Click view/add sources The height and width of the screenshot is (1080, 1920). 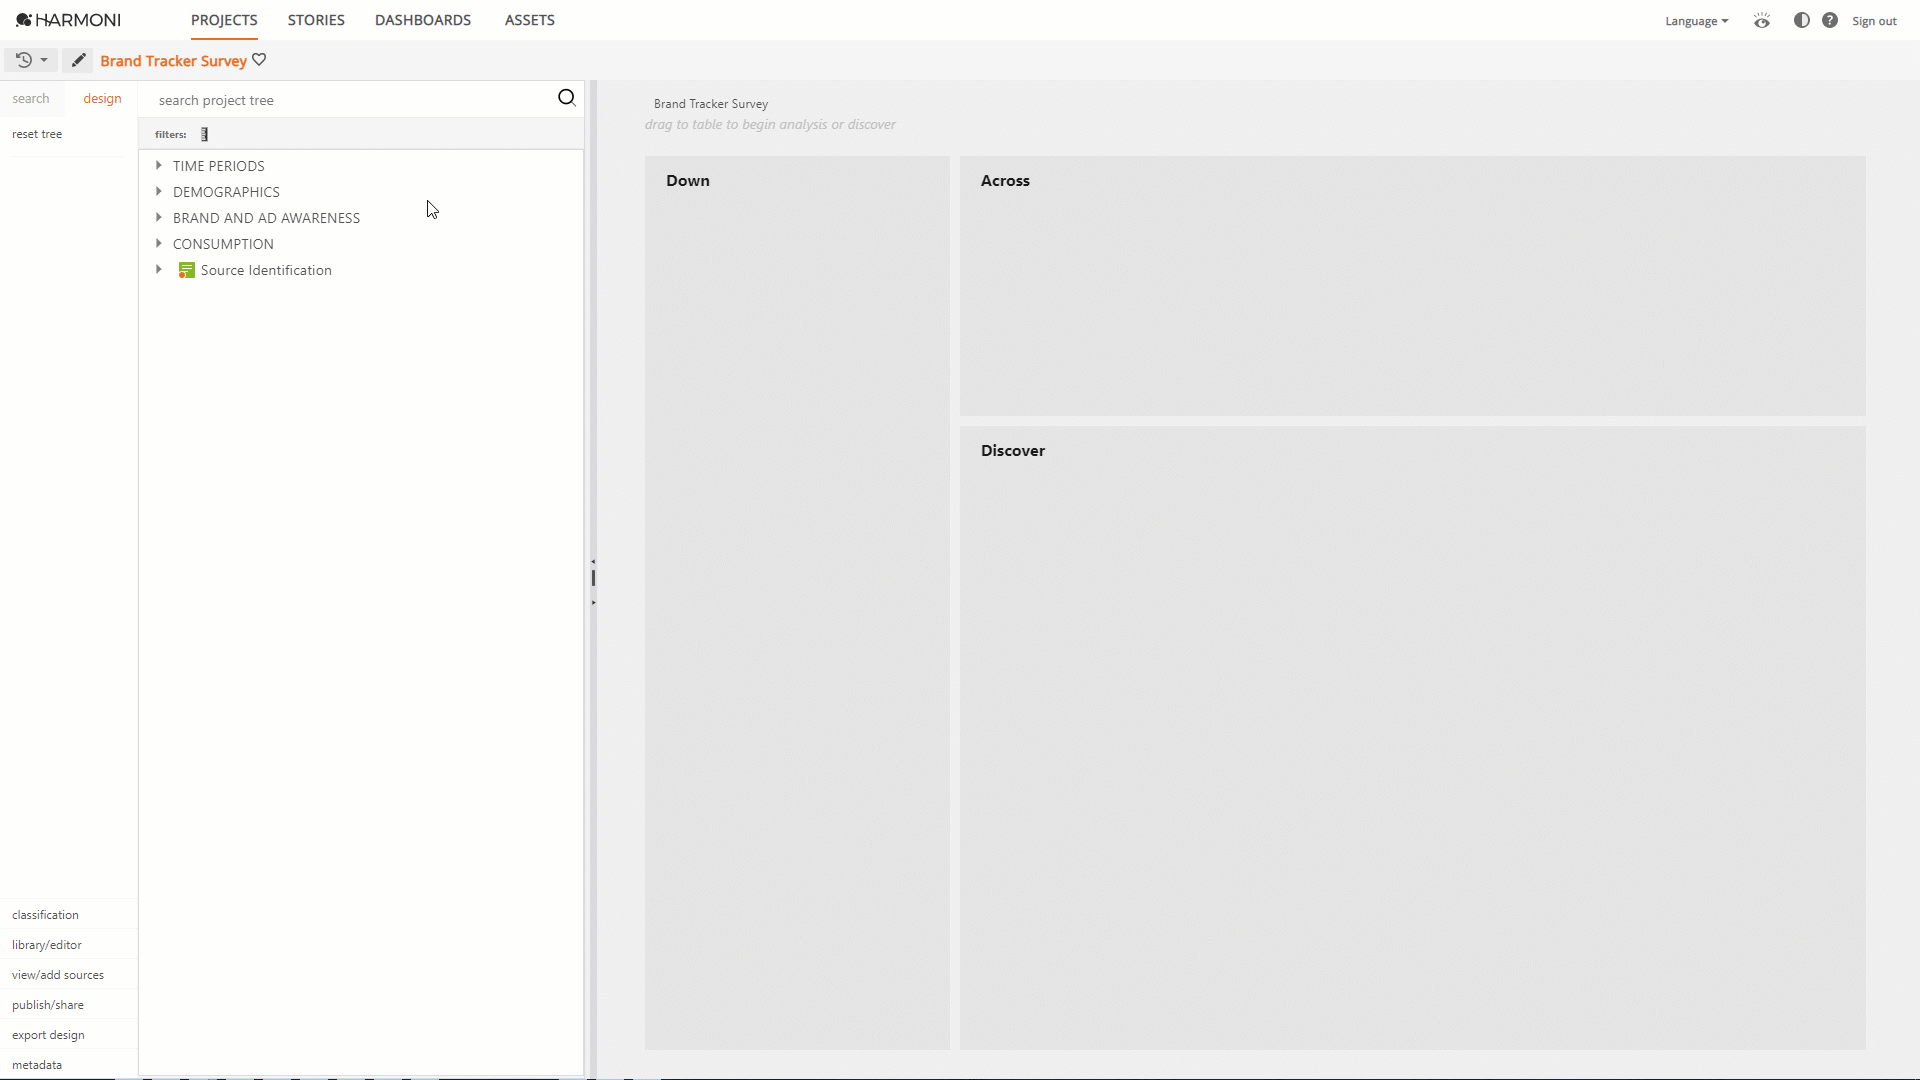pos(58,975)
